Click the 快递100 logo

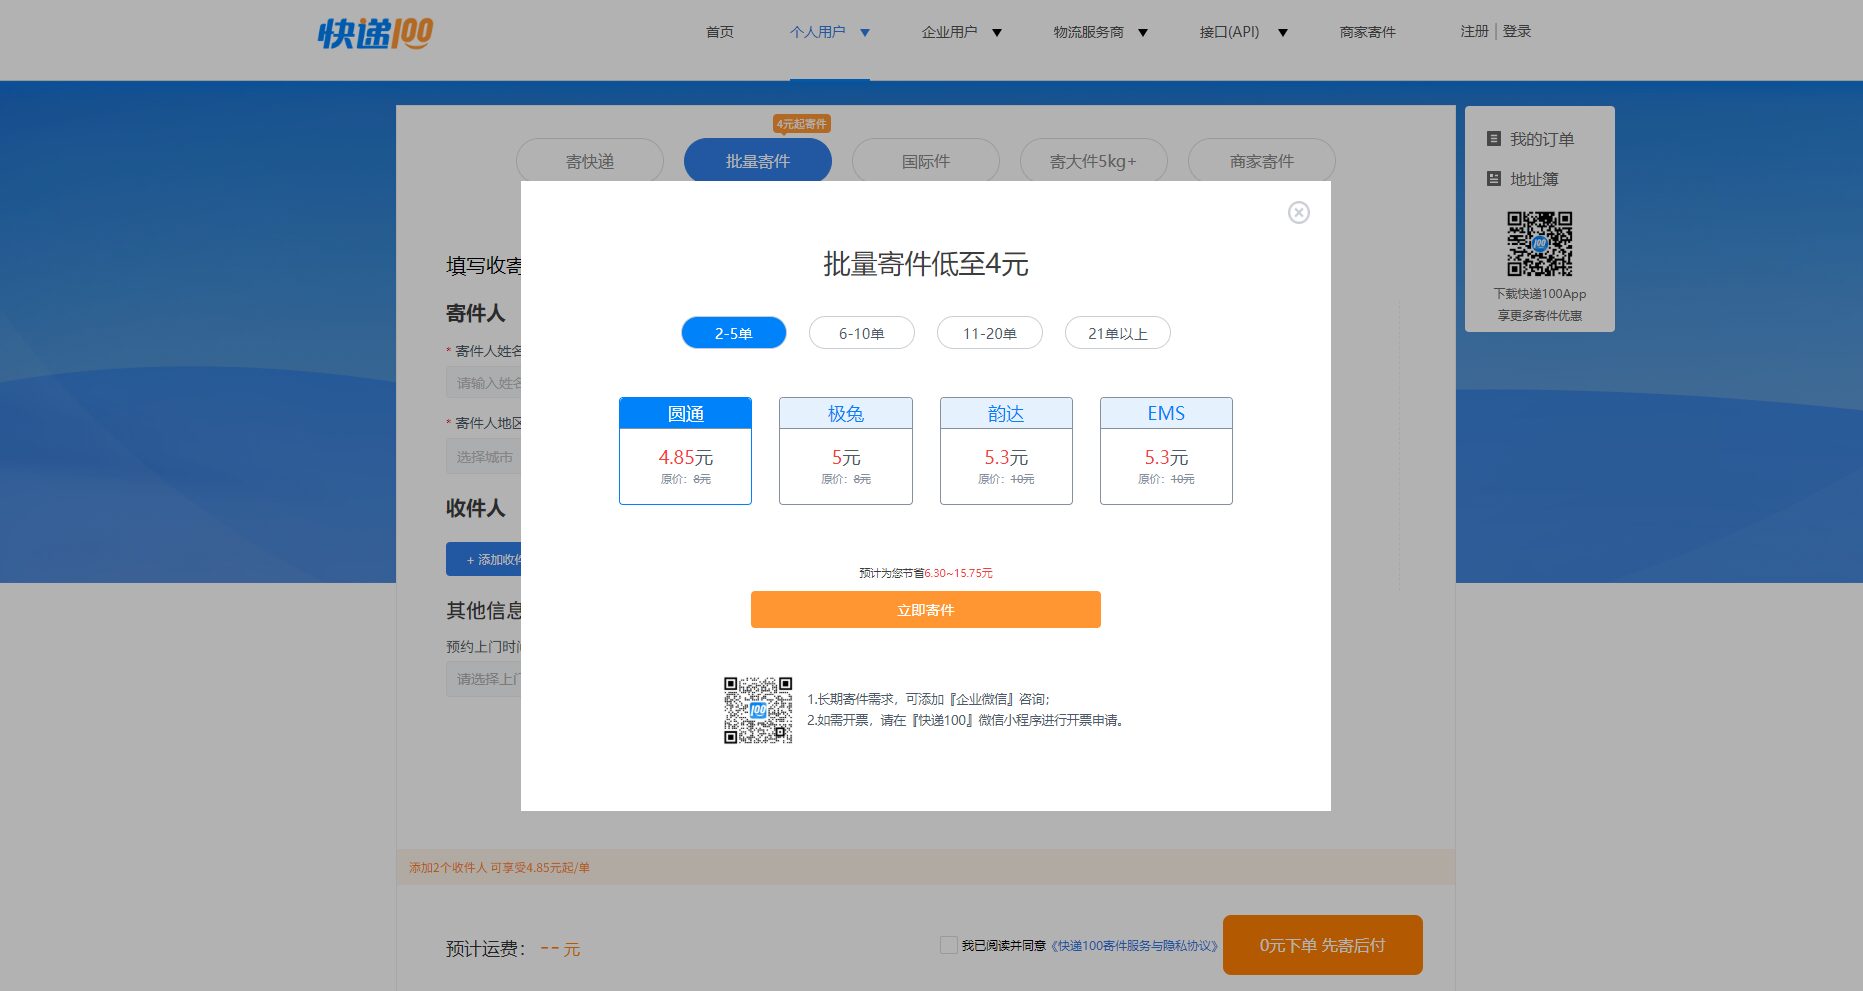[373, 31]
